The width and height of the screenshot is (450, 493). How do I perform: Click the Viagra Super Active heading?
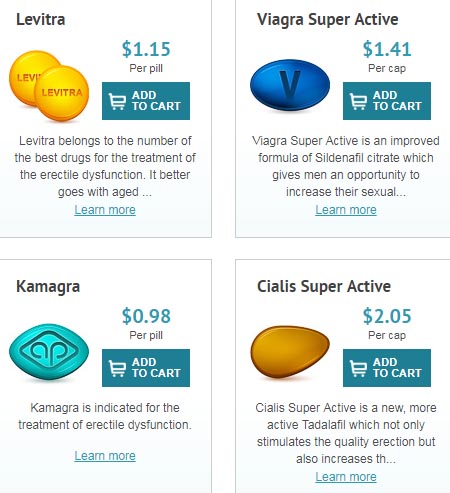328,20
